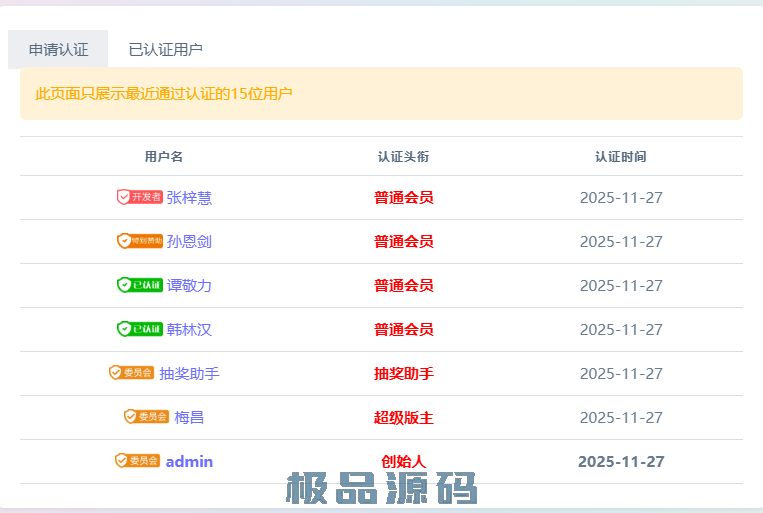Click the yellow notice about 15位用户
763x513 pixels.
pyautogui.click(x=164, y=94)
